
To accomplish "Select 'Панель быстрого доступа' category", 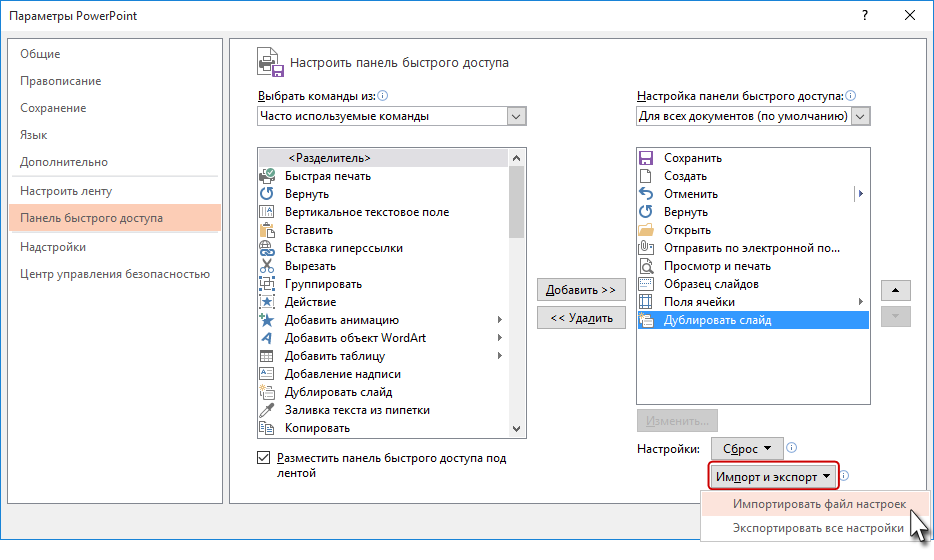I will [115, 218].
